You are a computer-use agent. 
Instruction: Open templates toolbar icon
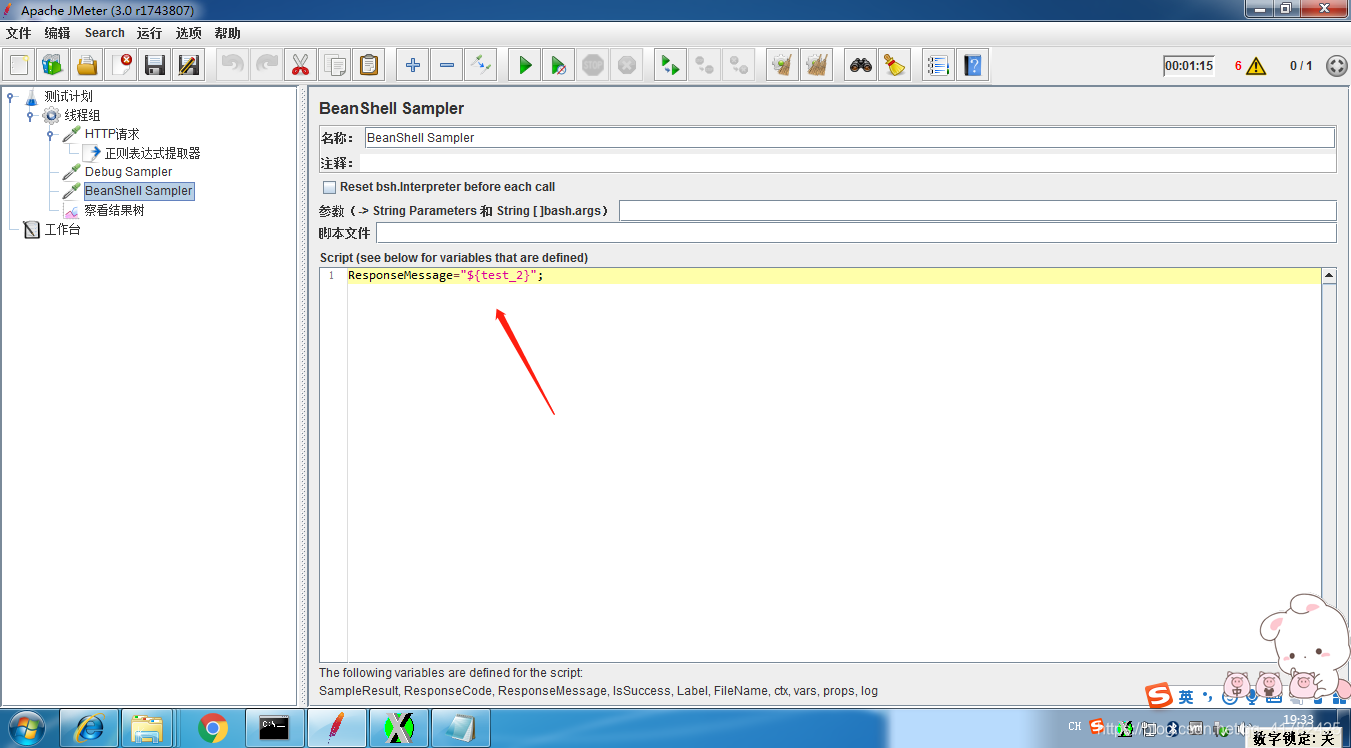pos(53,66)
